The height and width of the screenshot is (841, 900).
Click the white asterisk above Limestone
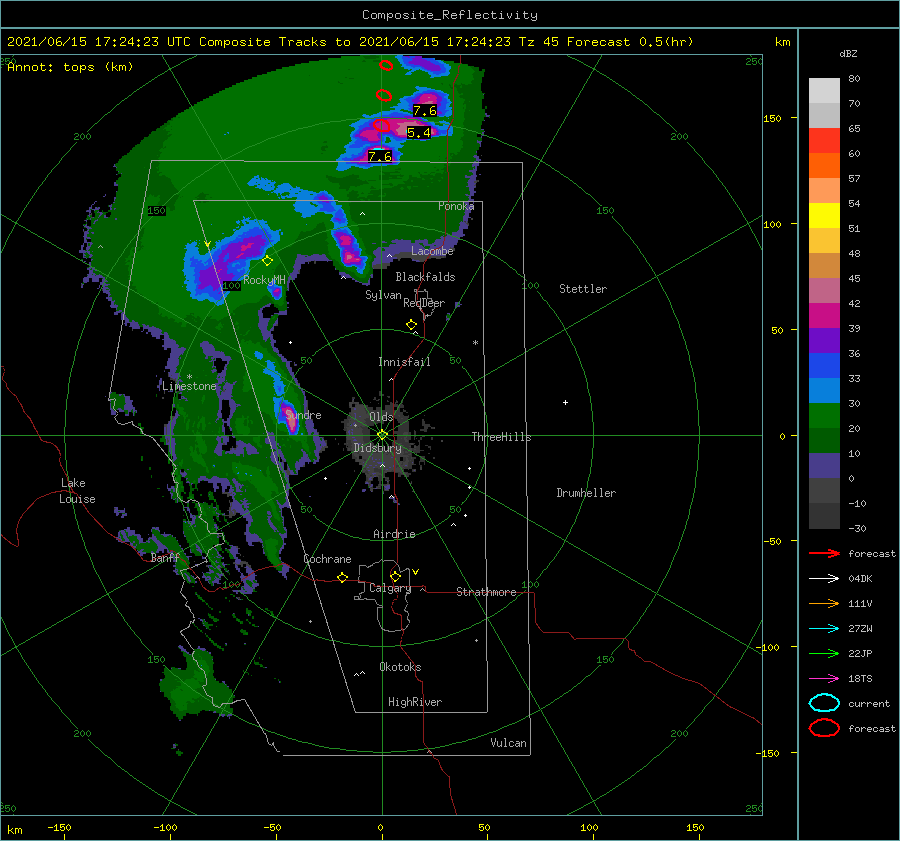pyautogui.click(x=189, y=377)
